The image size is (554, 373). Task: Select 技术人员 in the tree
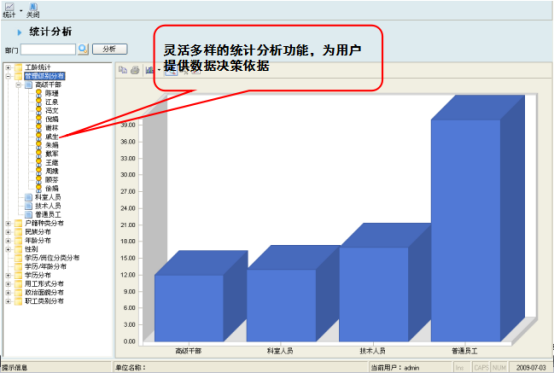tap(48, 206)
